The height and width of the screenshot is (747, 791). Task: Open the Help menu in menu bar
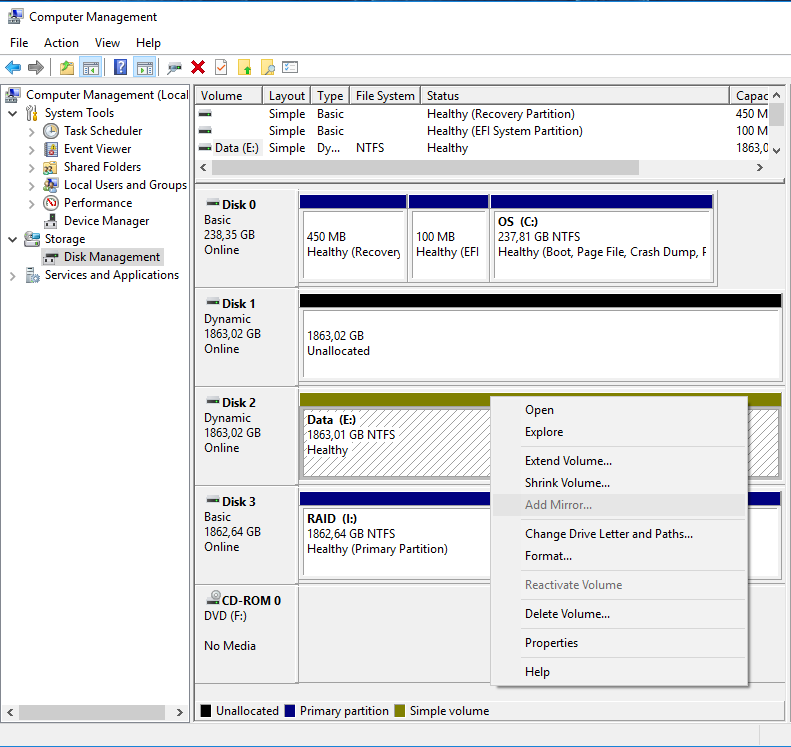pos(148,43)
